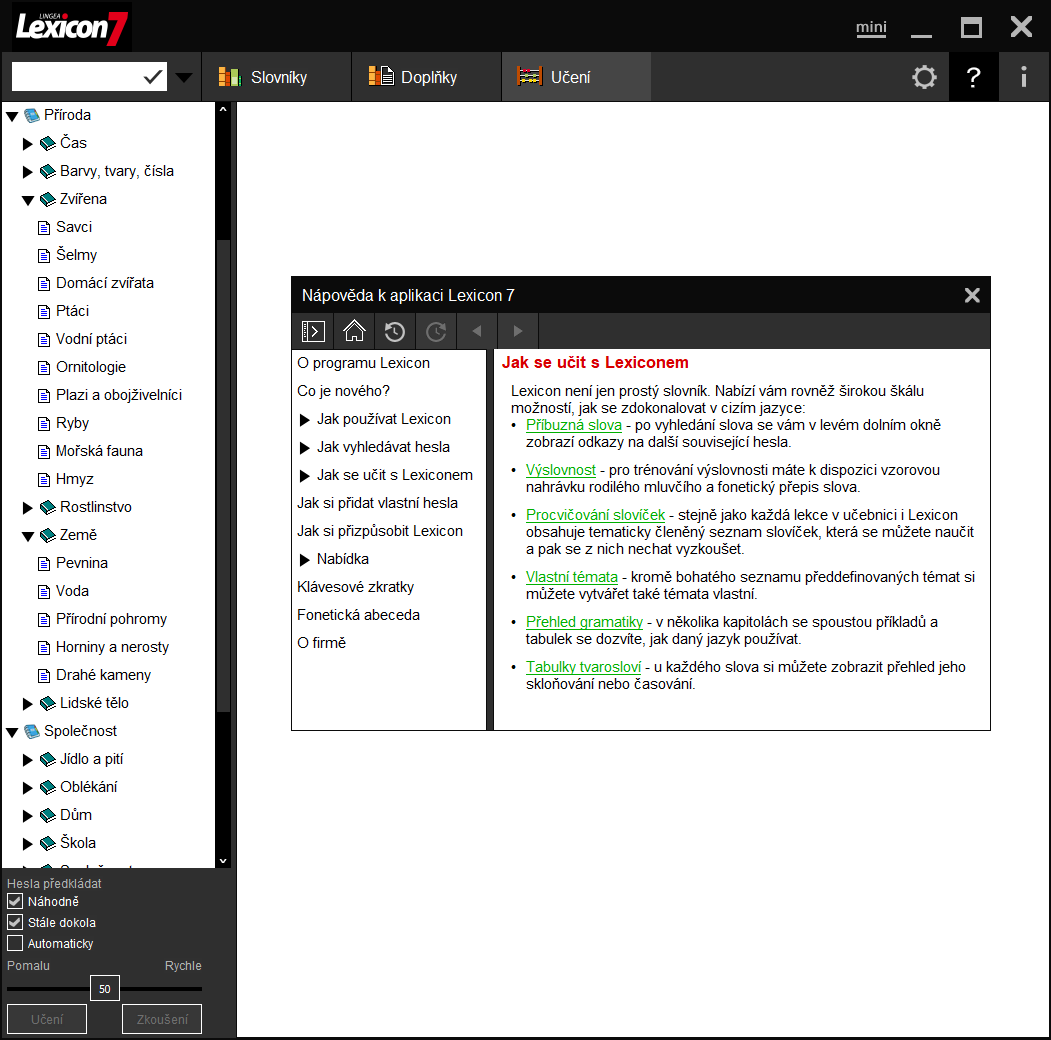Expand the Nabídka help topic
Image resolution: width=1051 pixels, height=1040 pixels.
(x=304, y=560)
